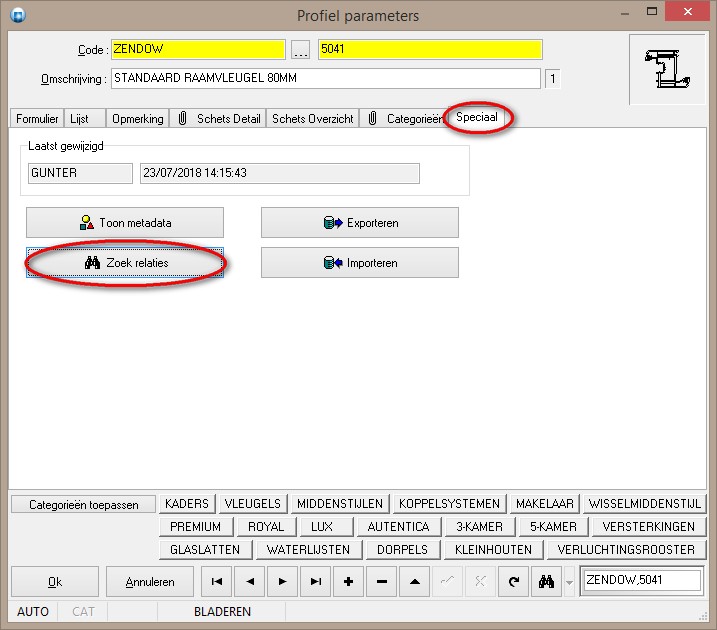Click the last modified date field

click(279, 173)
